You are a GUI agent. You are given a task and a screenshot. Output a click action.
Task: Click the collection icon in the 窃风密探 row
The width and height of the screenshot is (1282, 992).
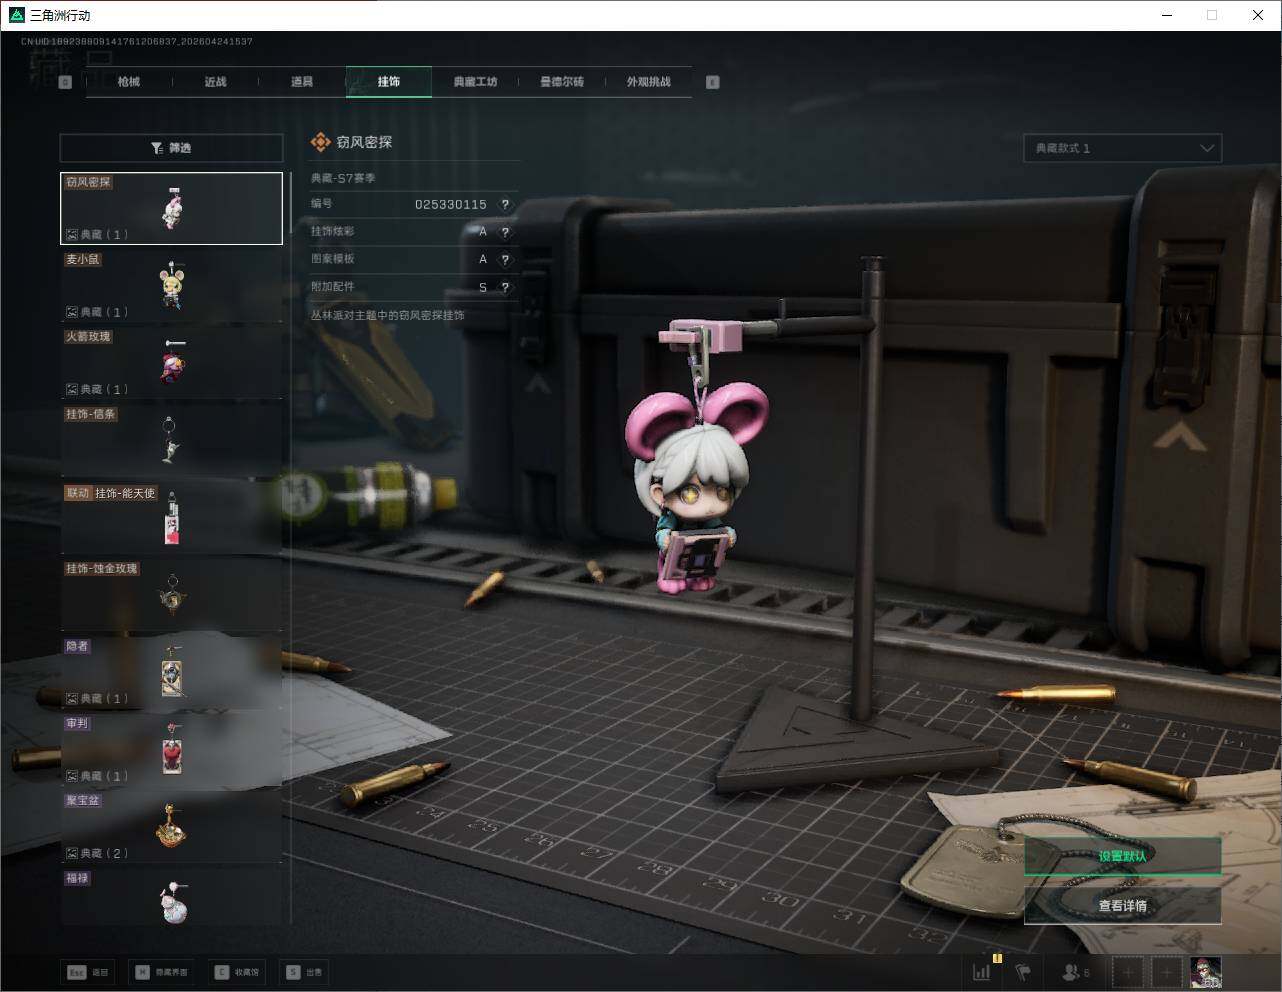coord(72,235)
